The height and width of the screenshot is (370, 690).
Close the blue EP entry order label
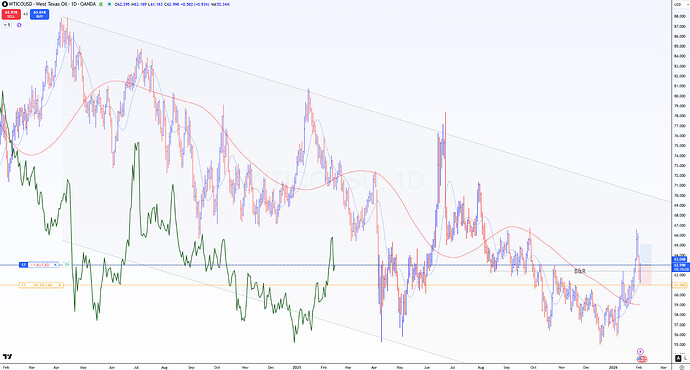point(55,265)
